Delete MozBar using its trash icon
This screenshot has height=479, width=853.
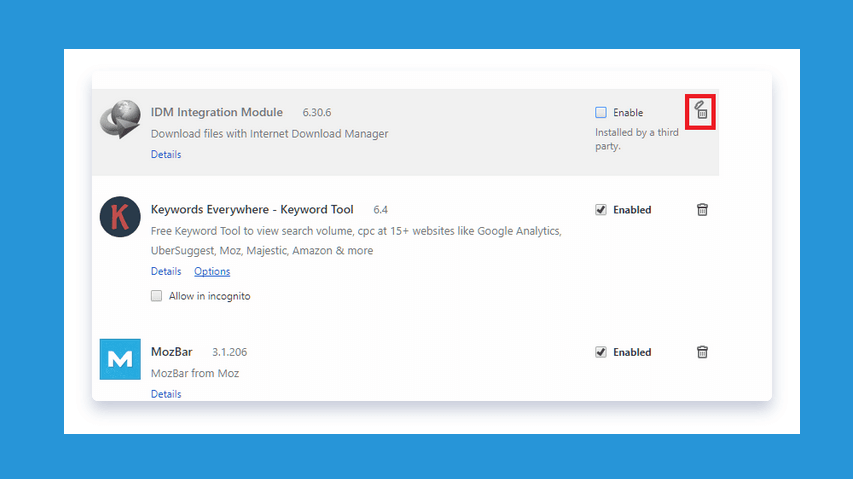point(702,352)
